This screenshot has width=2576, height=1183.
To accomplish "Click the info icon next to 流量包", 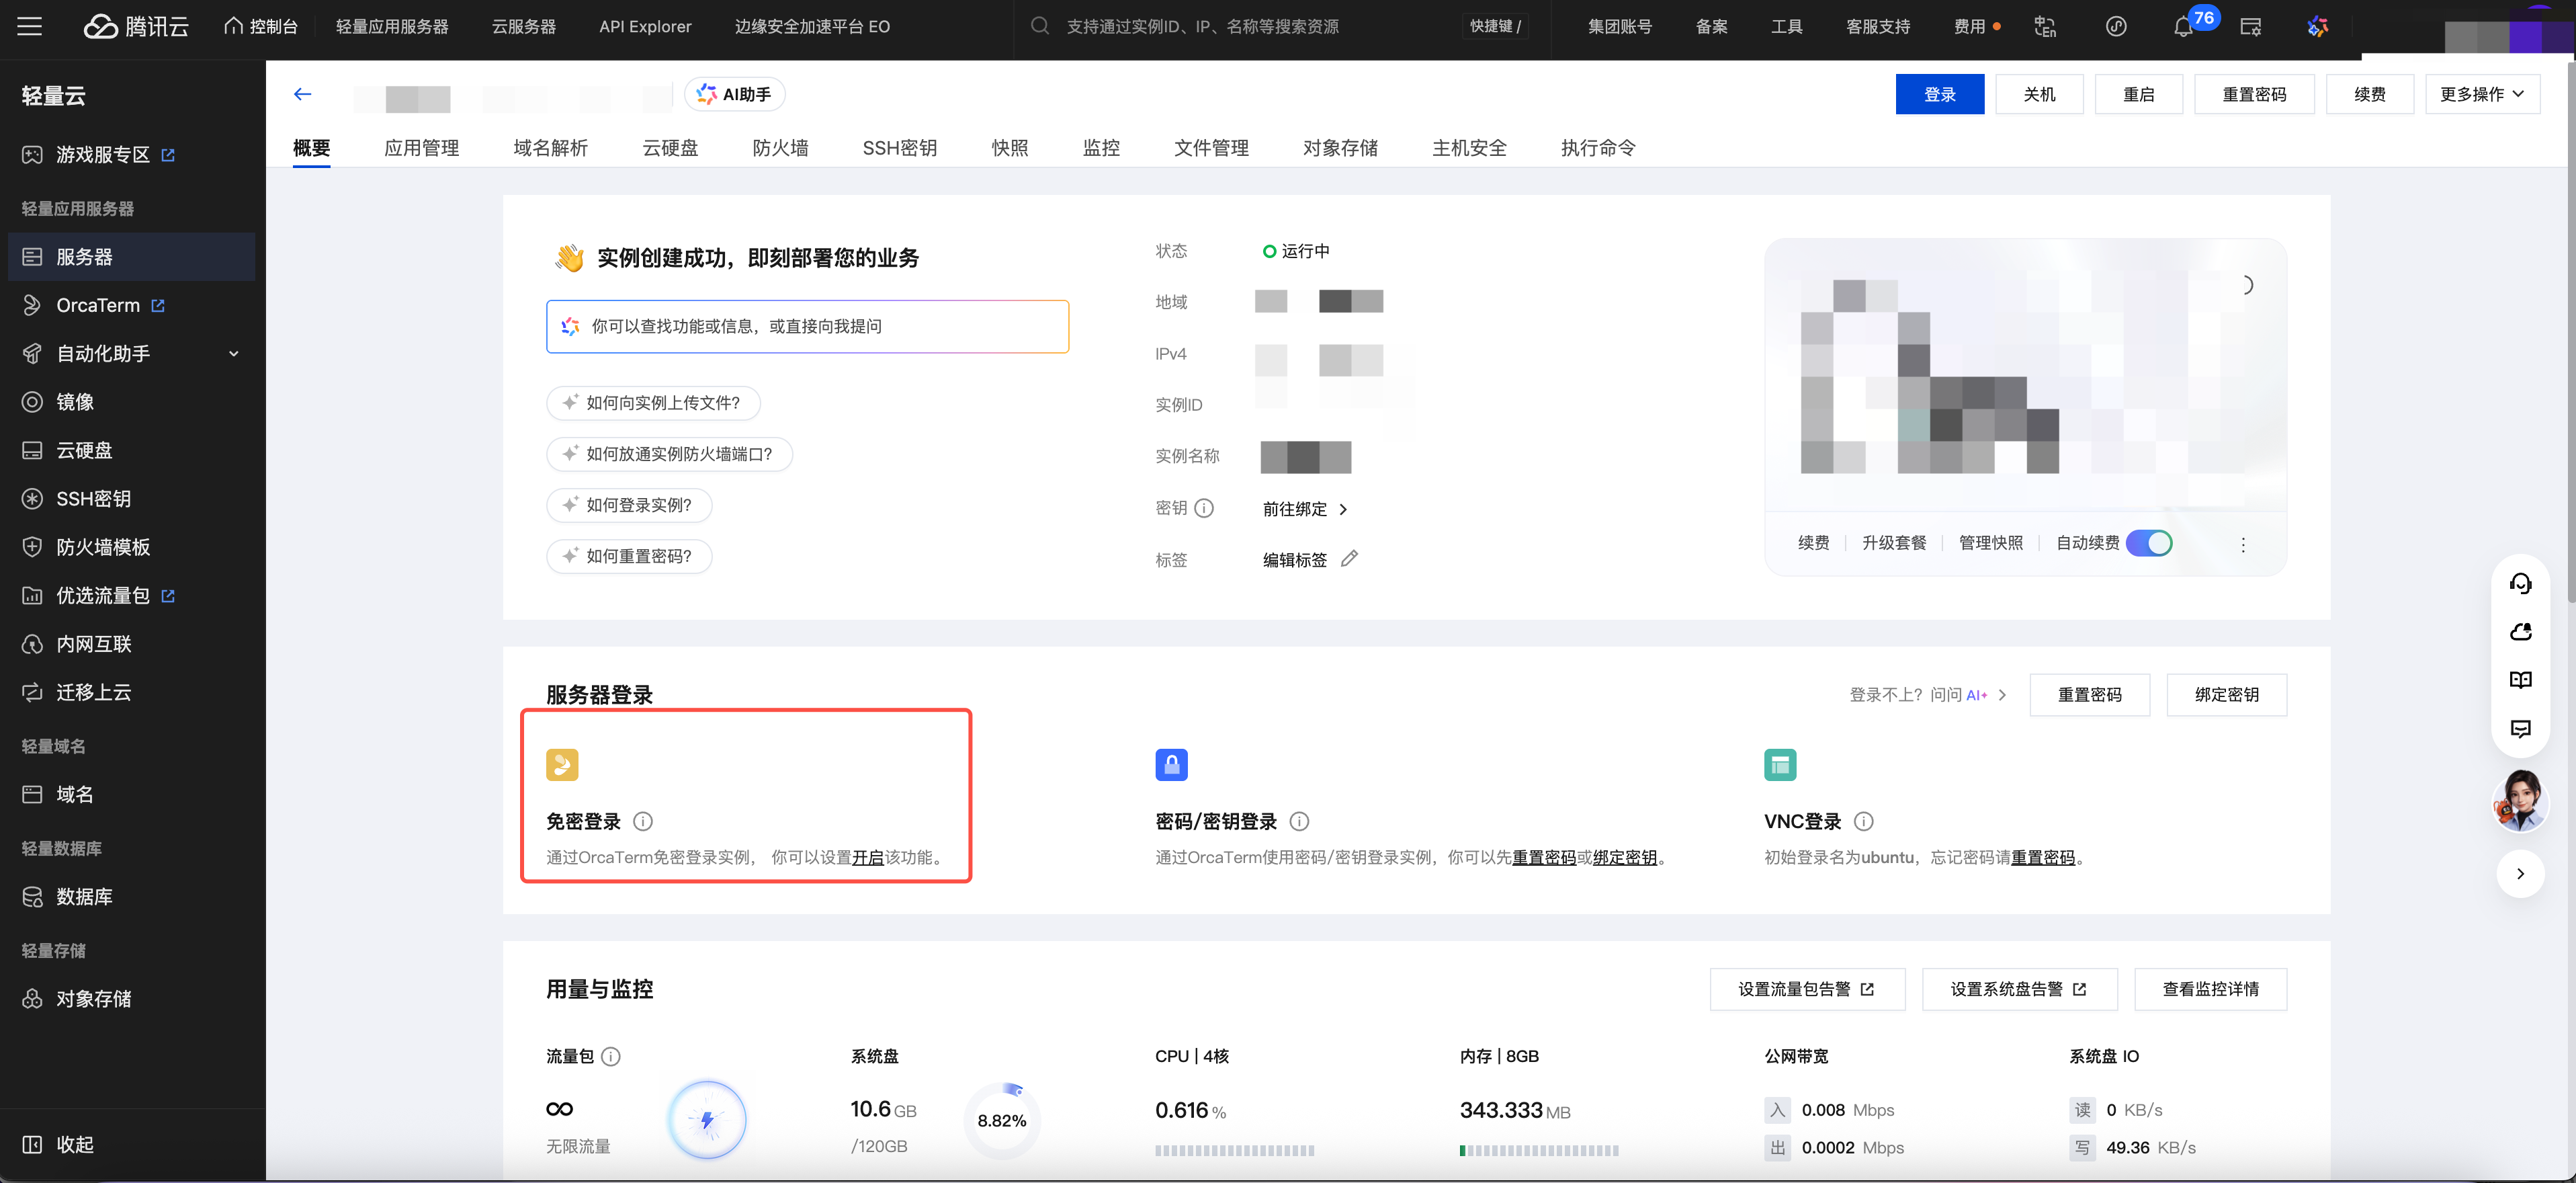I will (611, 1056).
